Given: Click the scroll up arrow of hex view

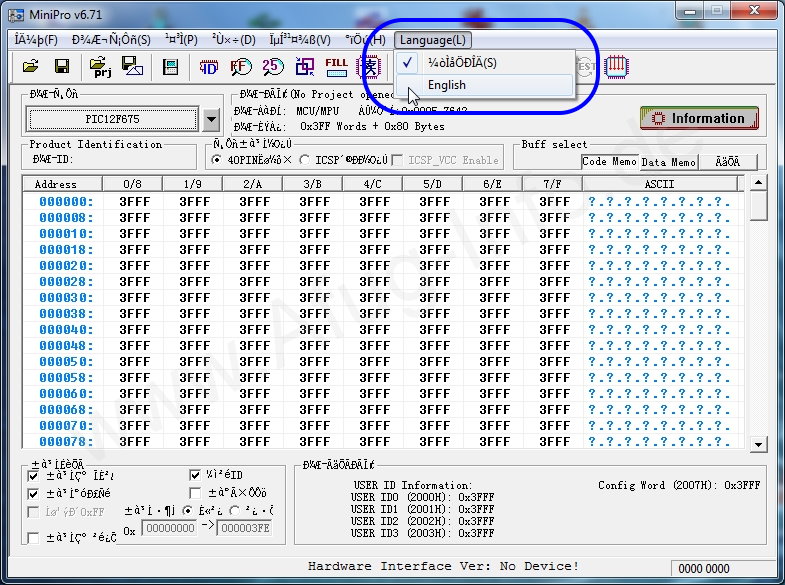Looking at the screenshot, I should 758,183.
